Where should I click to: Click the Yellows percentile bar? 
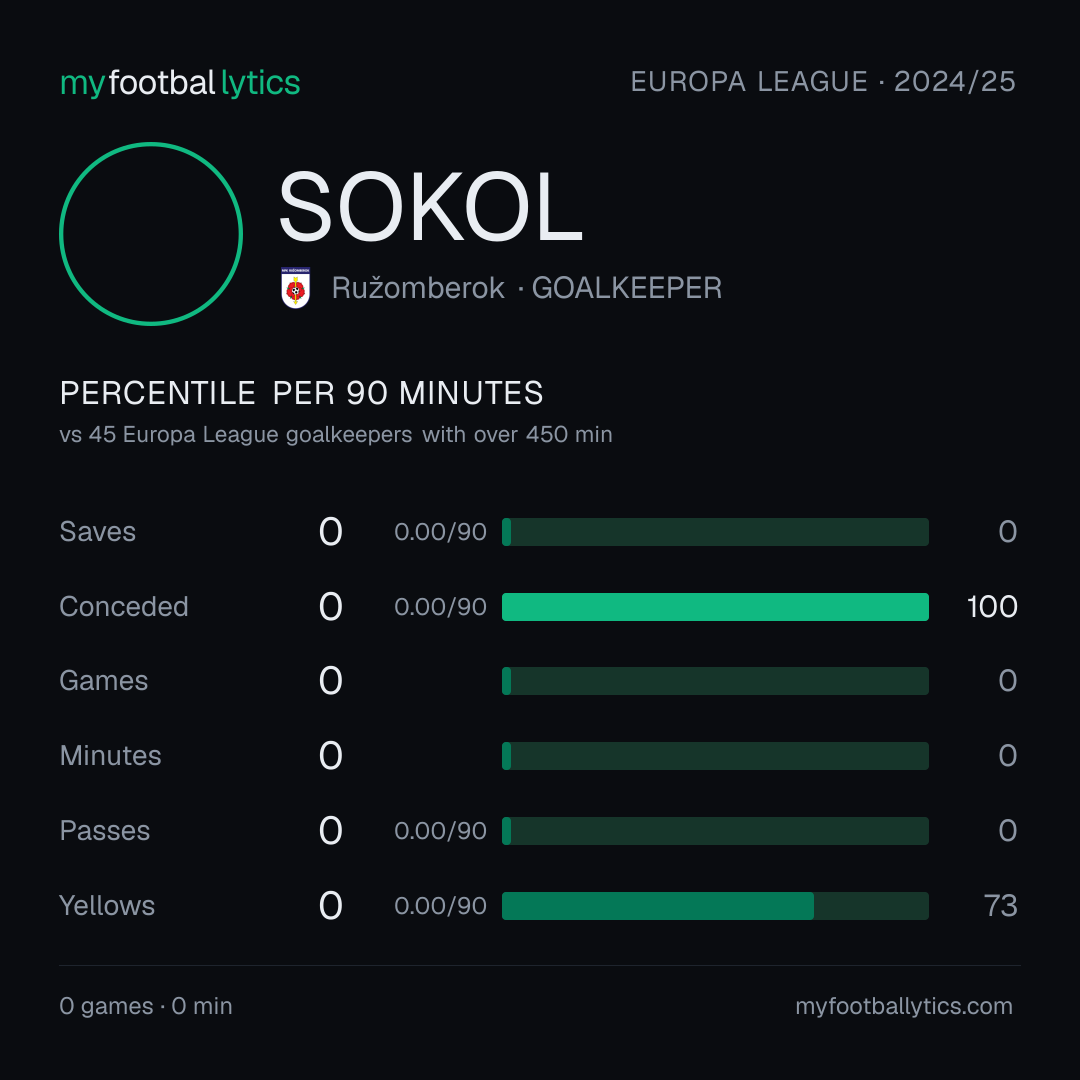click(x=715, y=906)
